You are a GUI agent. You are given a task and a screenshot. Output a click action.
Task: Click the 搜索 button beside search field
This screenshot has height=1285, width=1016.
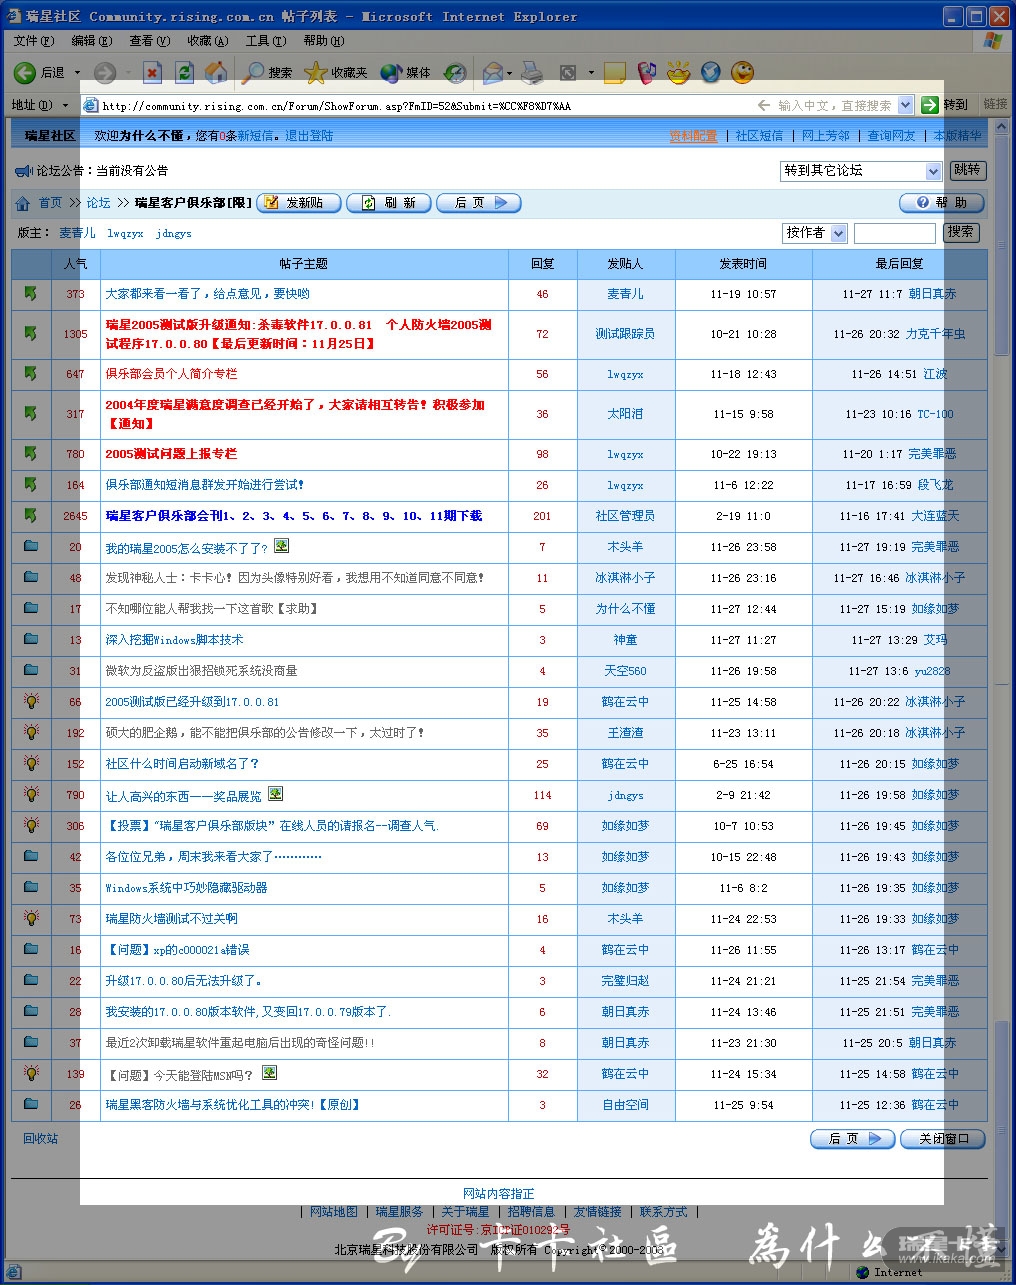point(960,232)
